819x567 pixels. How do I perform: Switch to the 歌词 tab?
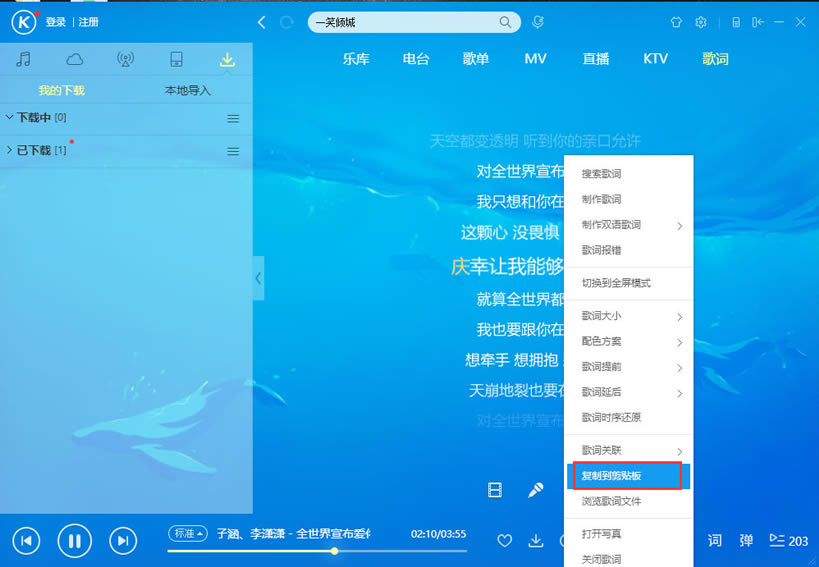coord(715,58)
